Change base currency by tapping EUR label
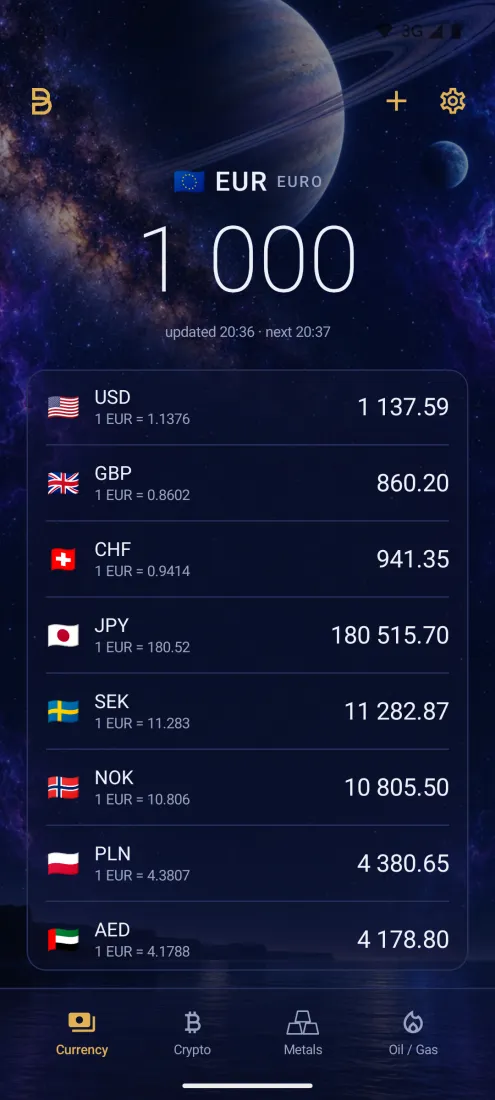The height and width of the screenshot is (1100, 495). coord(240,182)
